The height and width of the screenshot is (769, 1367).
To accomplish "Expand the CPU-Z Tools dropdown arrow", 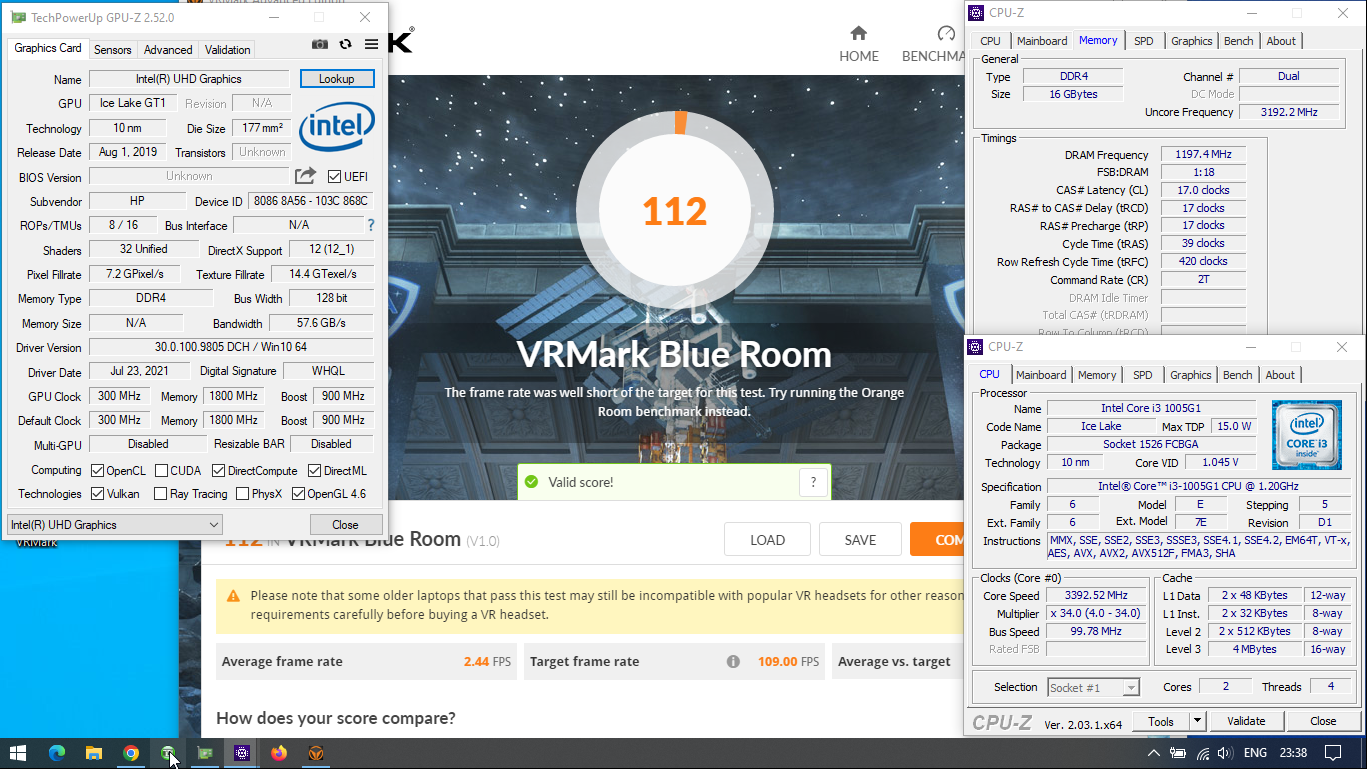I will pyautogui.click(x=1196, y=721).
